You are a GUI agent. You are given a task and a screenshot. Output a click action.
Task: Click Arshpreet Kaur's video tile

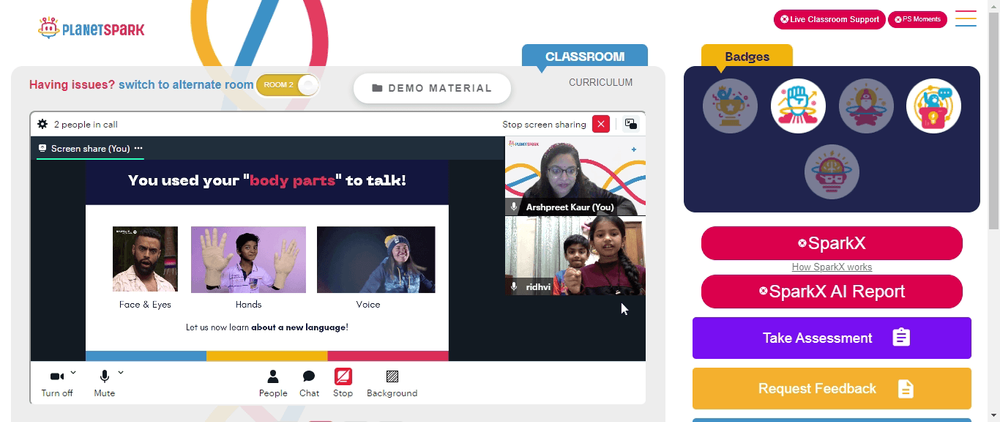click(x=575, y=176)
